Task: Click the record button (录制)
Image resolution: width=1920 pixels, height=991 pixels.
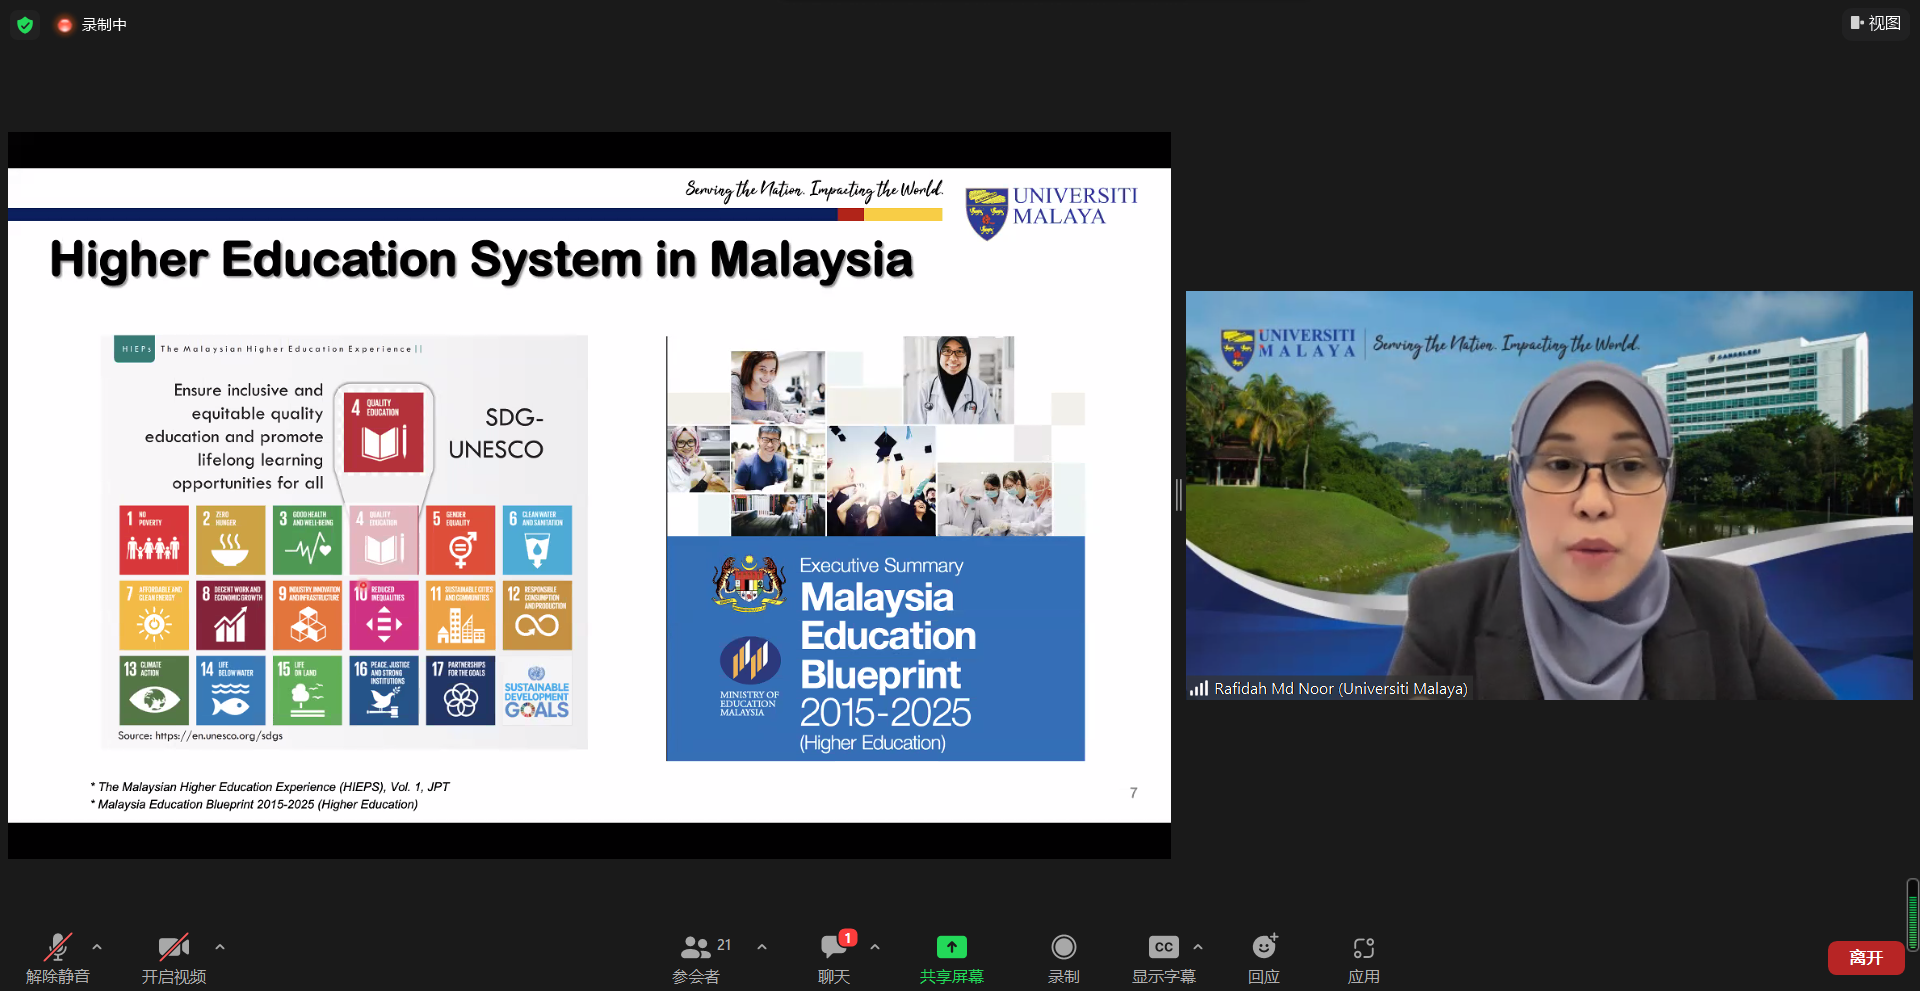Action: pos(1064,958)
